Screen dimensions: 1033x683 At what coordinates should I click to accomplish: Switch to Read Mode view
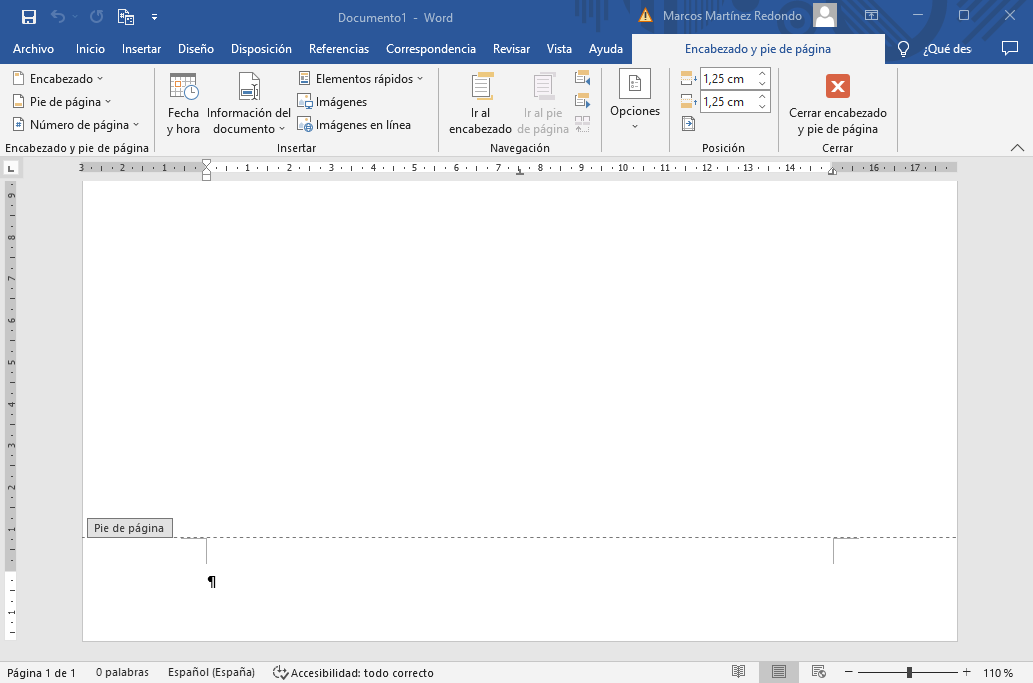[x=739, y=672]
